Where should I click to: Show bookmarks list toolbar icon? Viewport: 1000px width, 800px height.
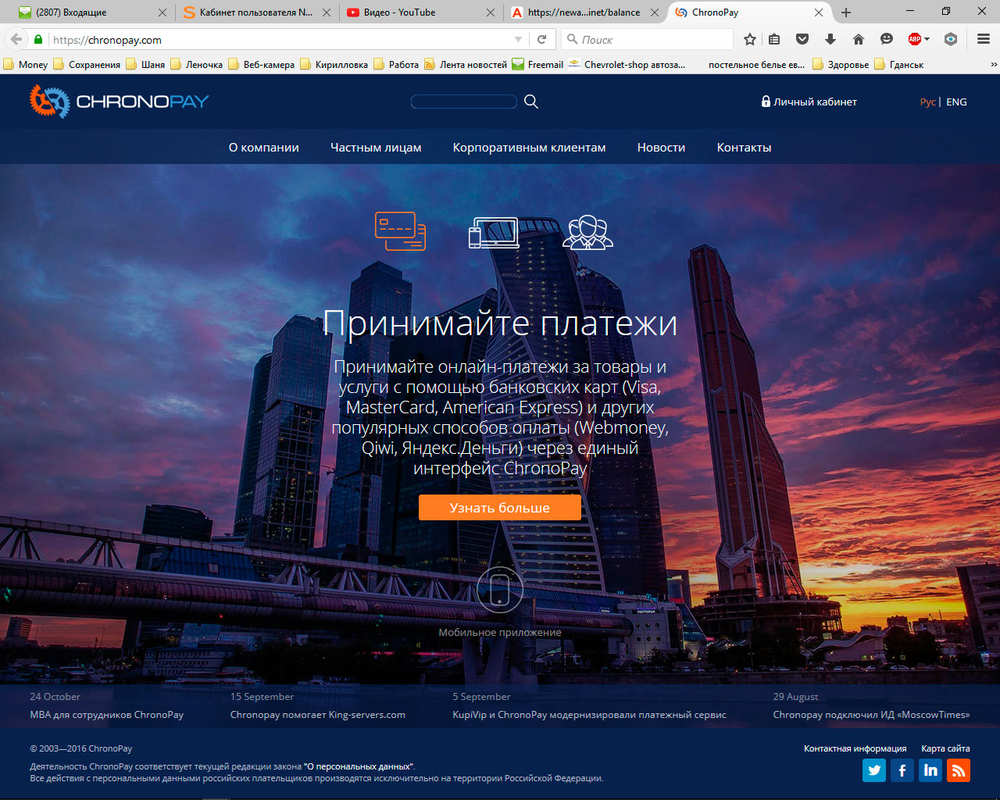(x=774, y=40)
